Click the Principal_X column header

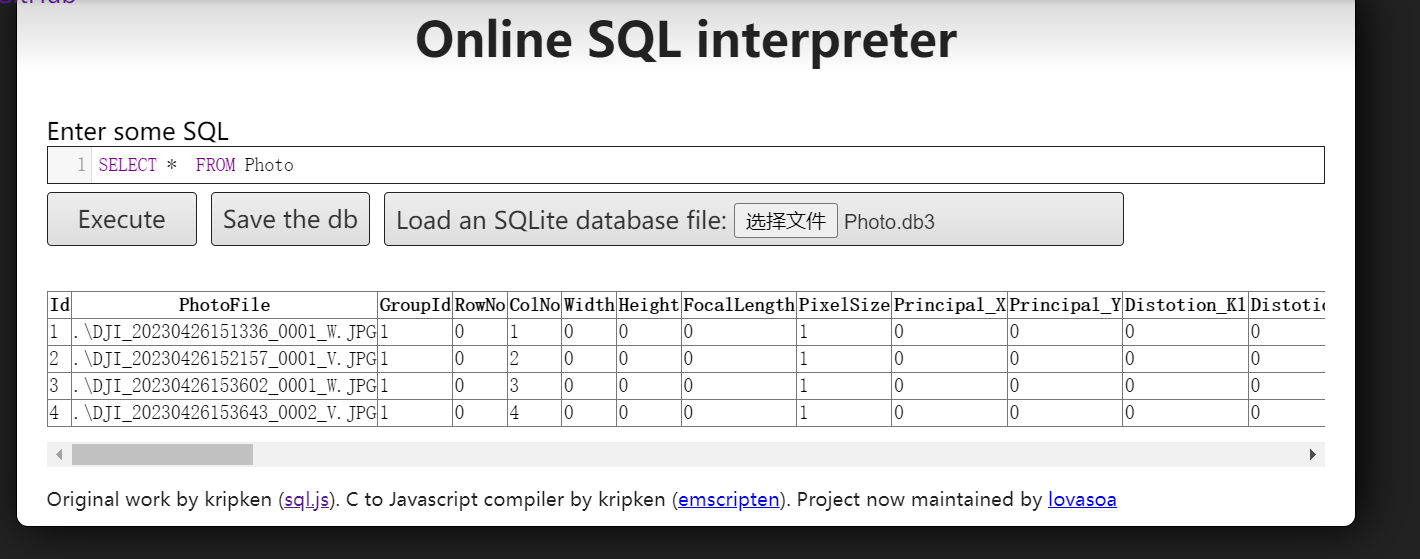pyautogui.click(x=950, y=305)
